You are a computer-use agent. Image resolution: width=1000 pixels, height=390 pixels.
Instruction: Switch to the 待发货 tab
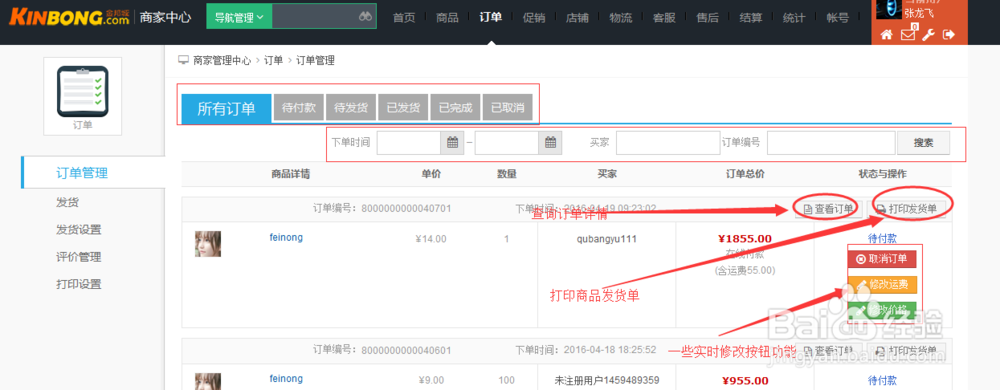pos(351,108)
